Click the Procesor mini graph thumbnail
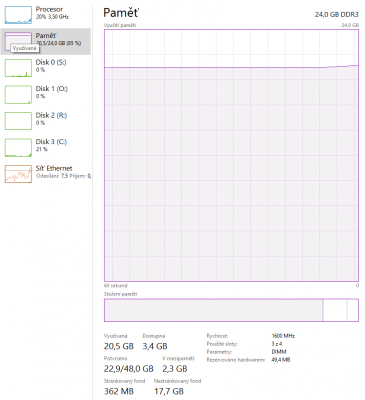365x400 pixels. pos(18,15)
